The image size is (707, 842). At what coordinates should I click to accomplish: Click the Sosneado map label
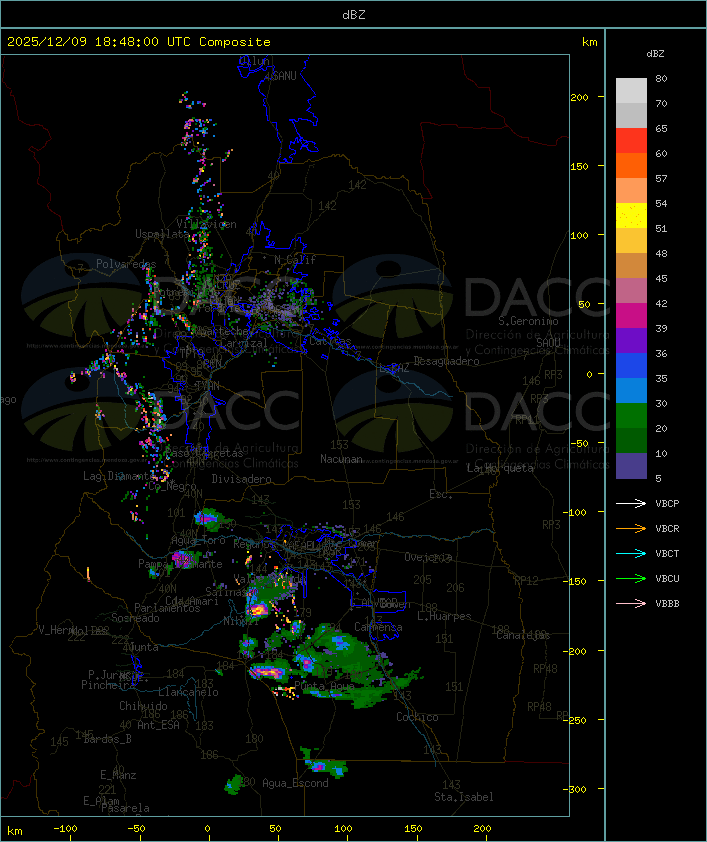[135, 618]
